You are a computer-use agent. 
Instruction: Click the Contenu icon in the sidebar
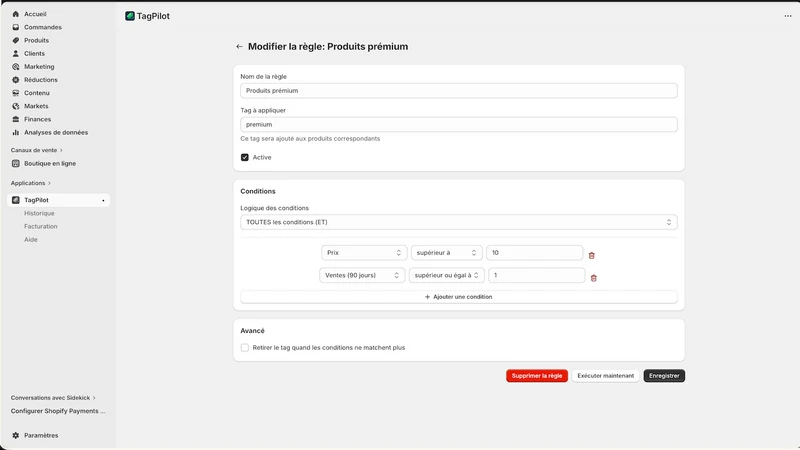click(x=16, y=93)
